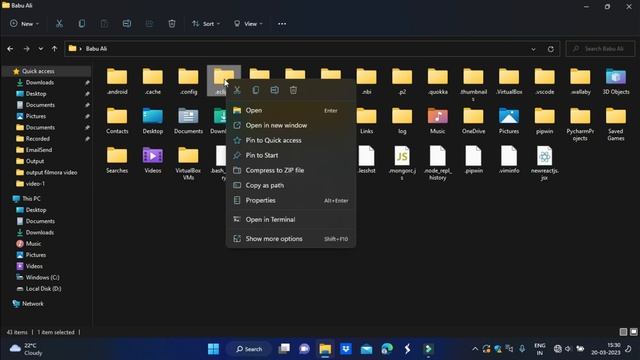Select the OneDrive folder
This screenshot has height=360, width=640.
[x=473, y=121]
